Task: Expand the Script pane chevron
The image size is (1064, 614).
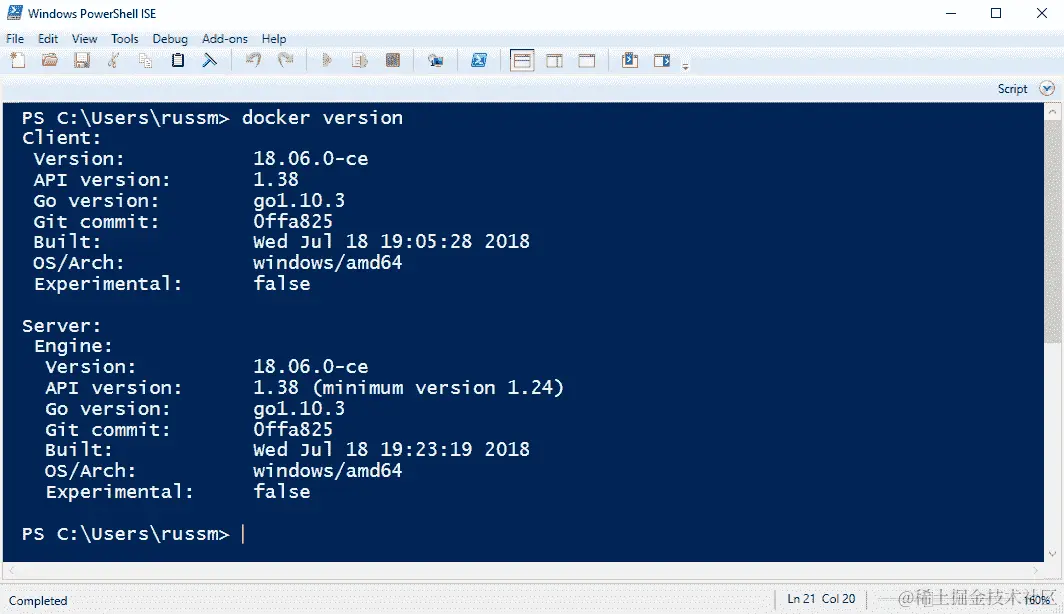Action: (1047, 88)
